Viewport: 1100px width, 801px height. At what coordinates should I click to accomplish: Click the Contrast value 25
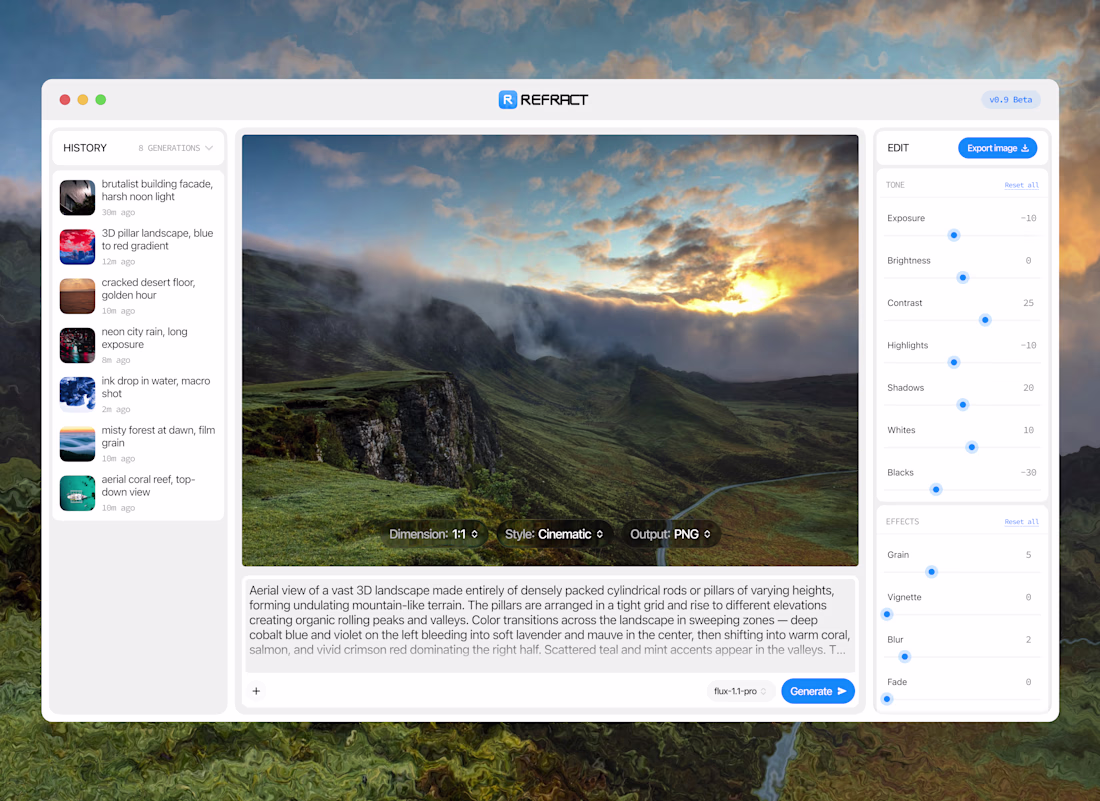click(x=1028, y=303)
